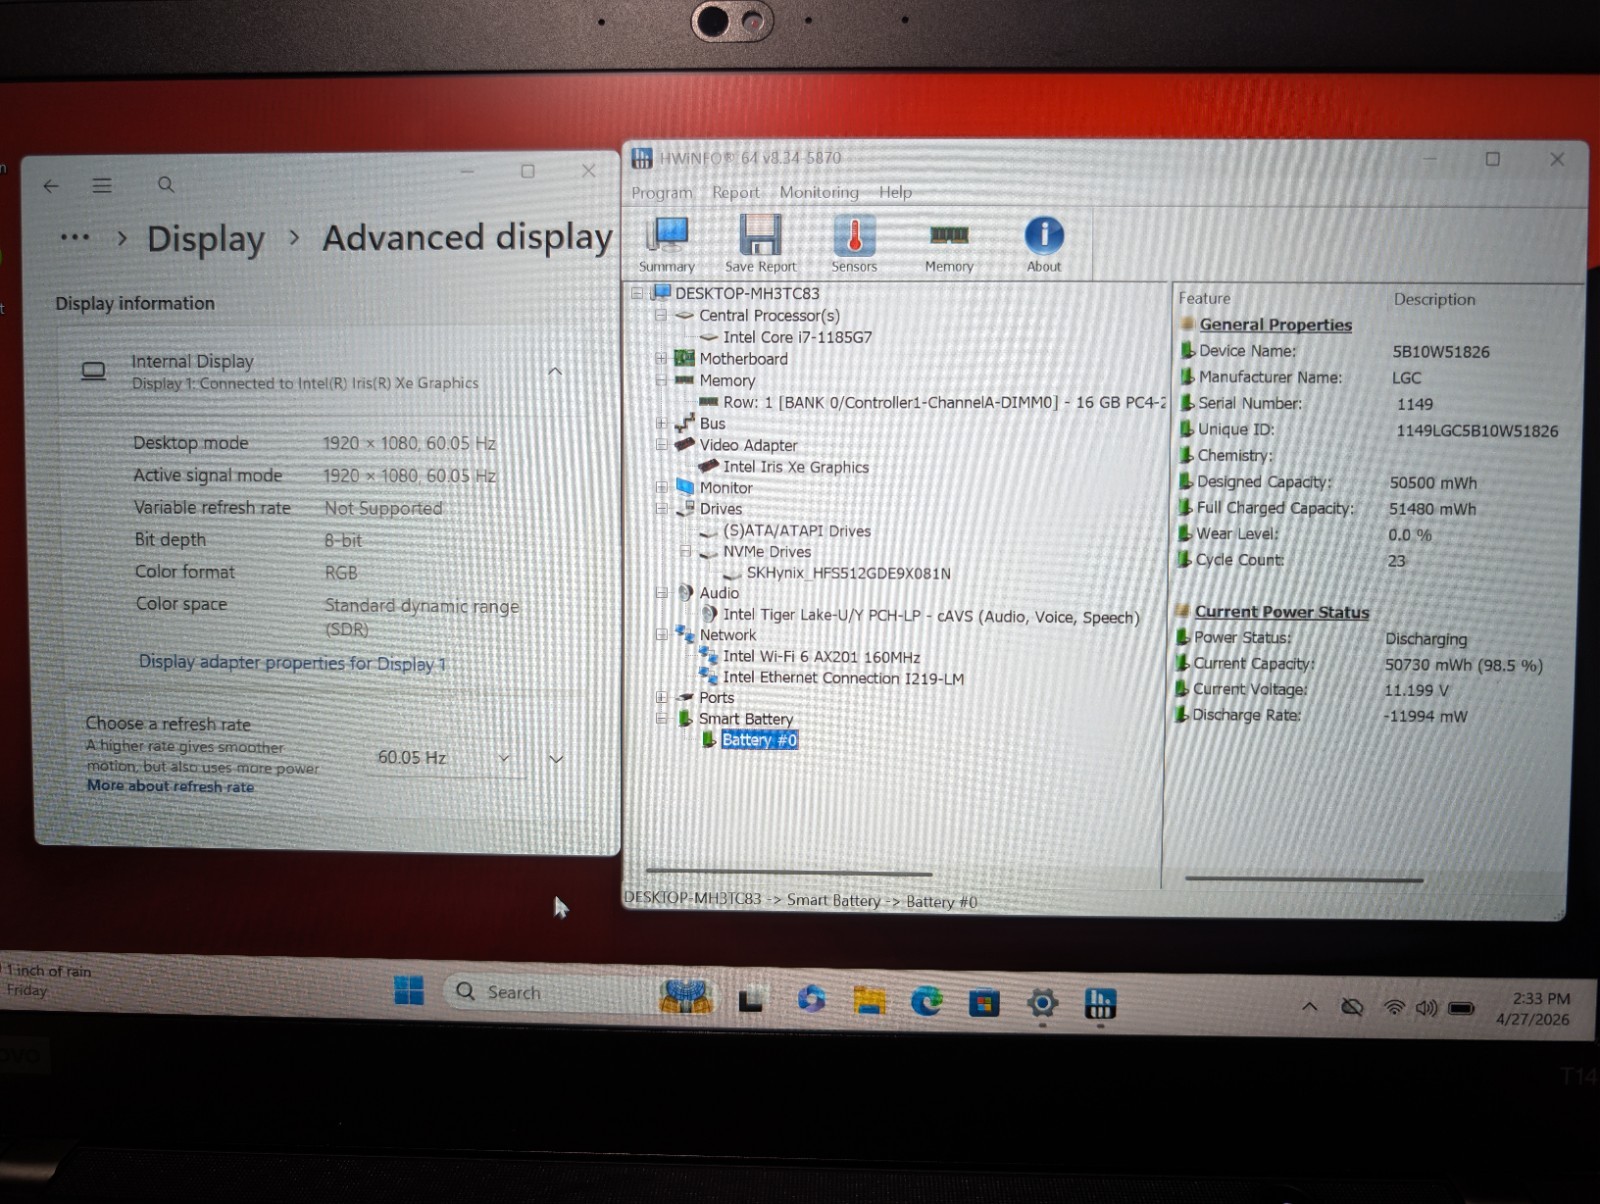
Task: Click the Audio speaker icon in tree
Action: (685, 593)
